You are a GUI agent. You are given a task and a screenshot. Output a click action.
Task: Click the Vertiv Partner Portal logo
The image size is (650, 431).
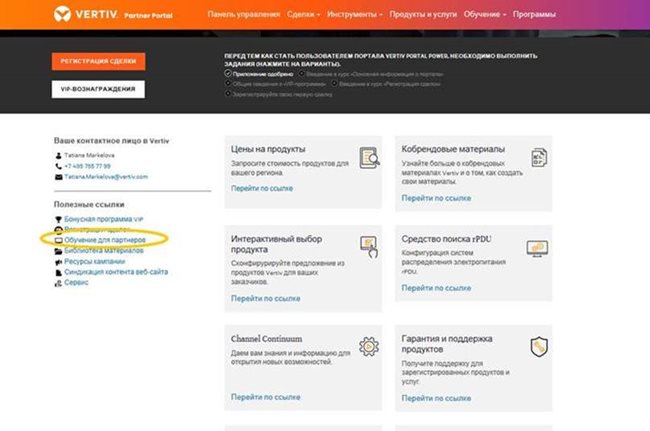pos(113,15)
